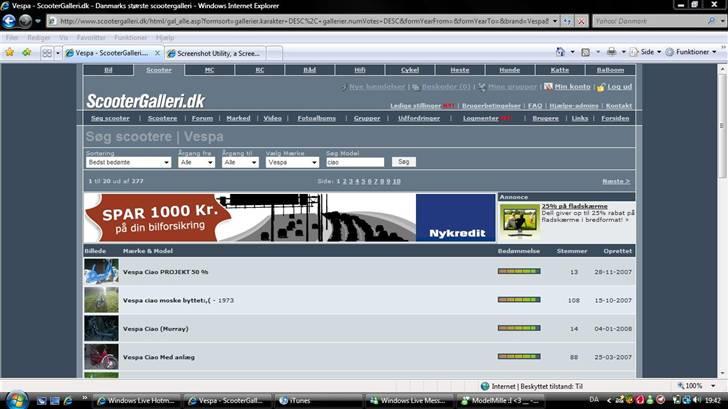Open Vespa Ciao (Murray) listing
Image resolution: width=728 pixels, height=409 pixels.
point(155,329)
